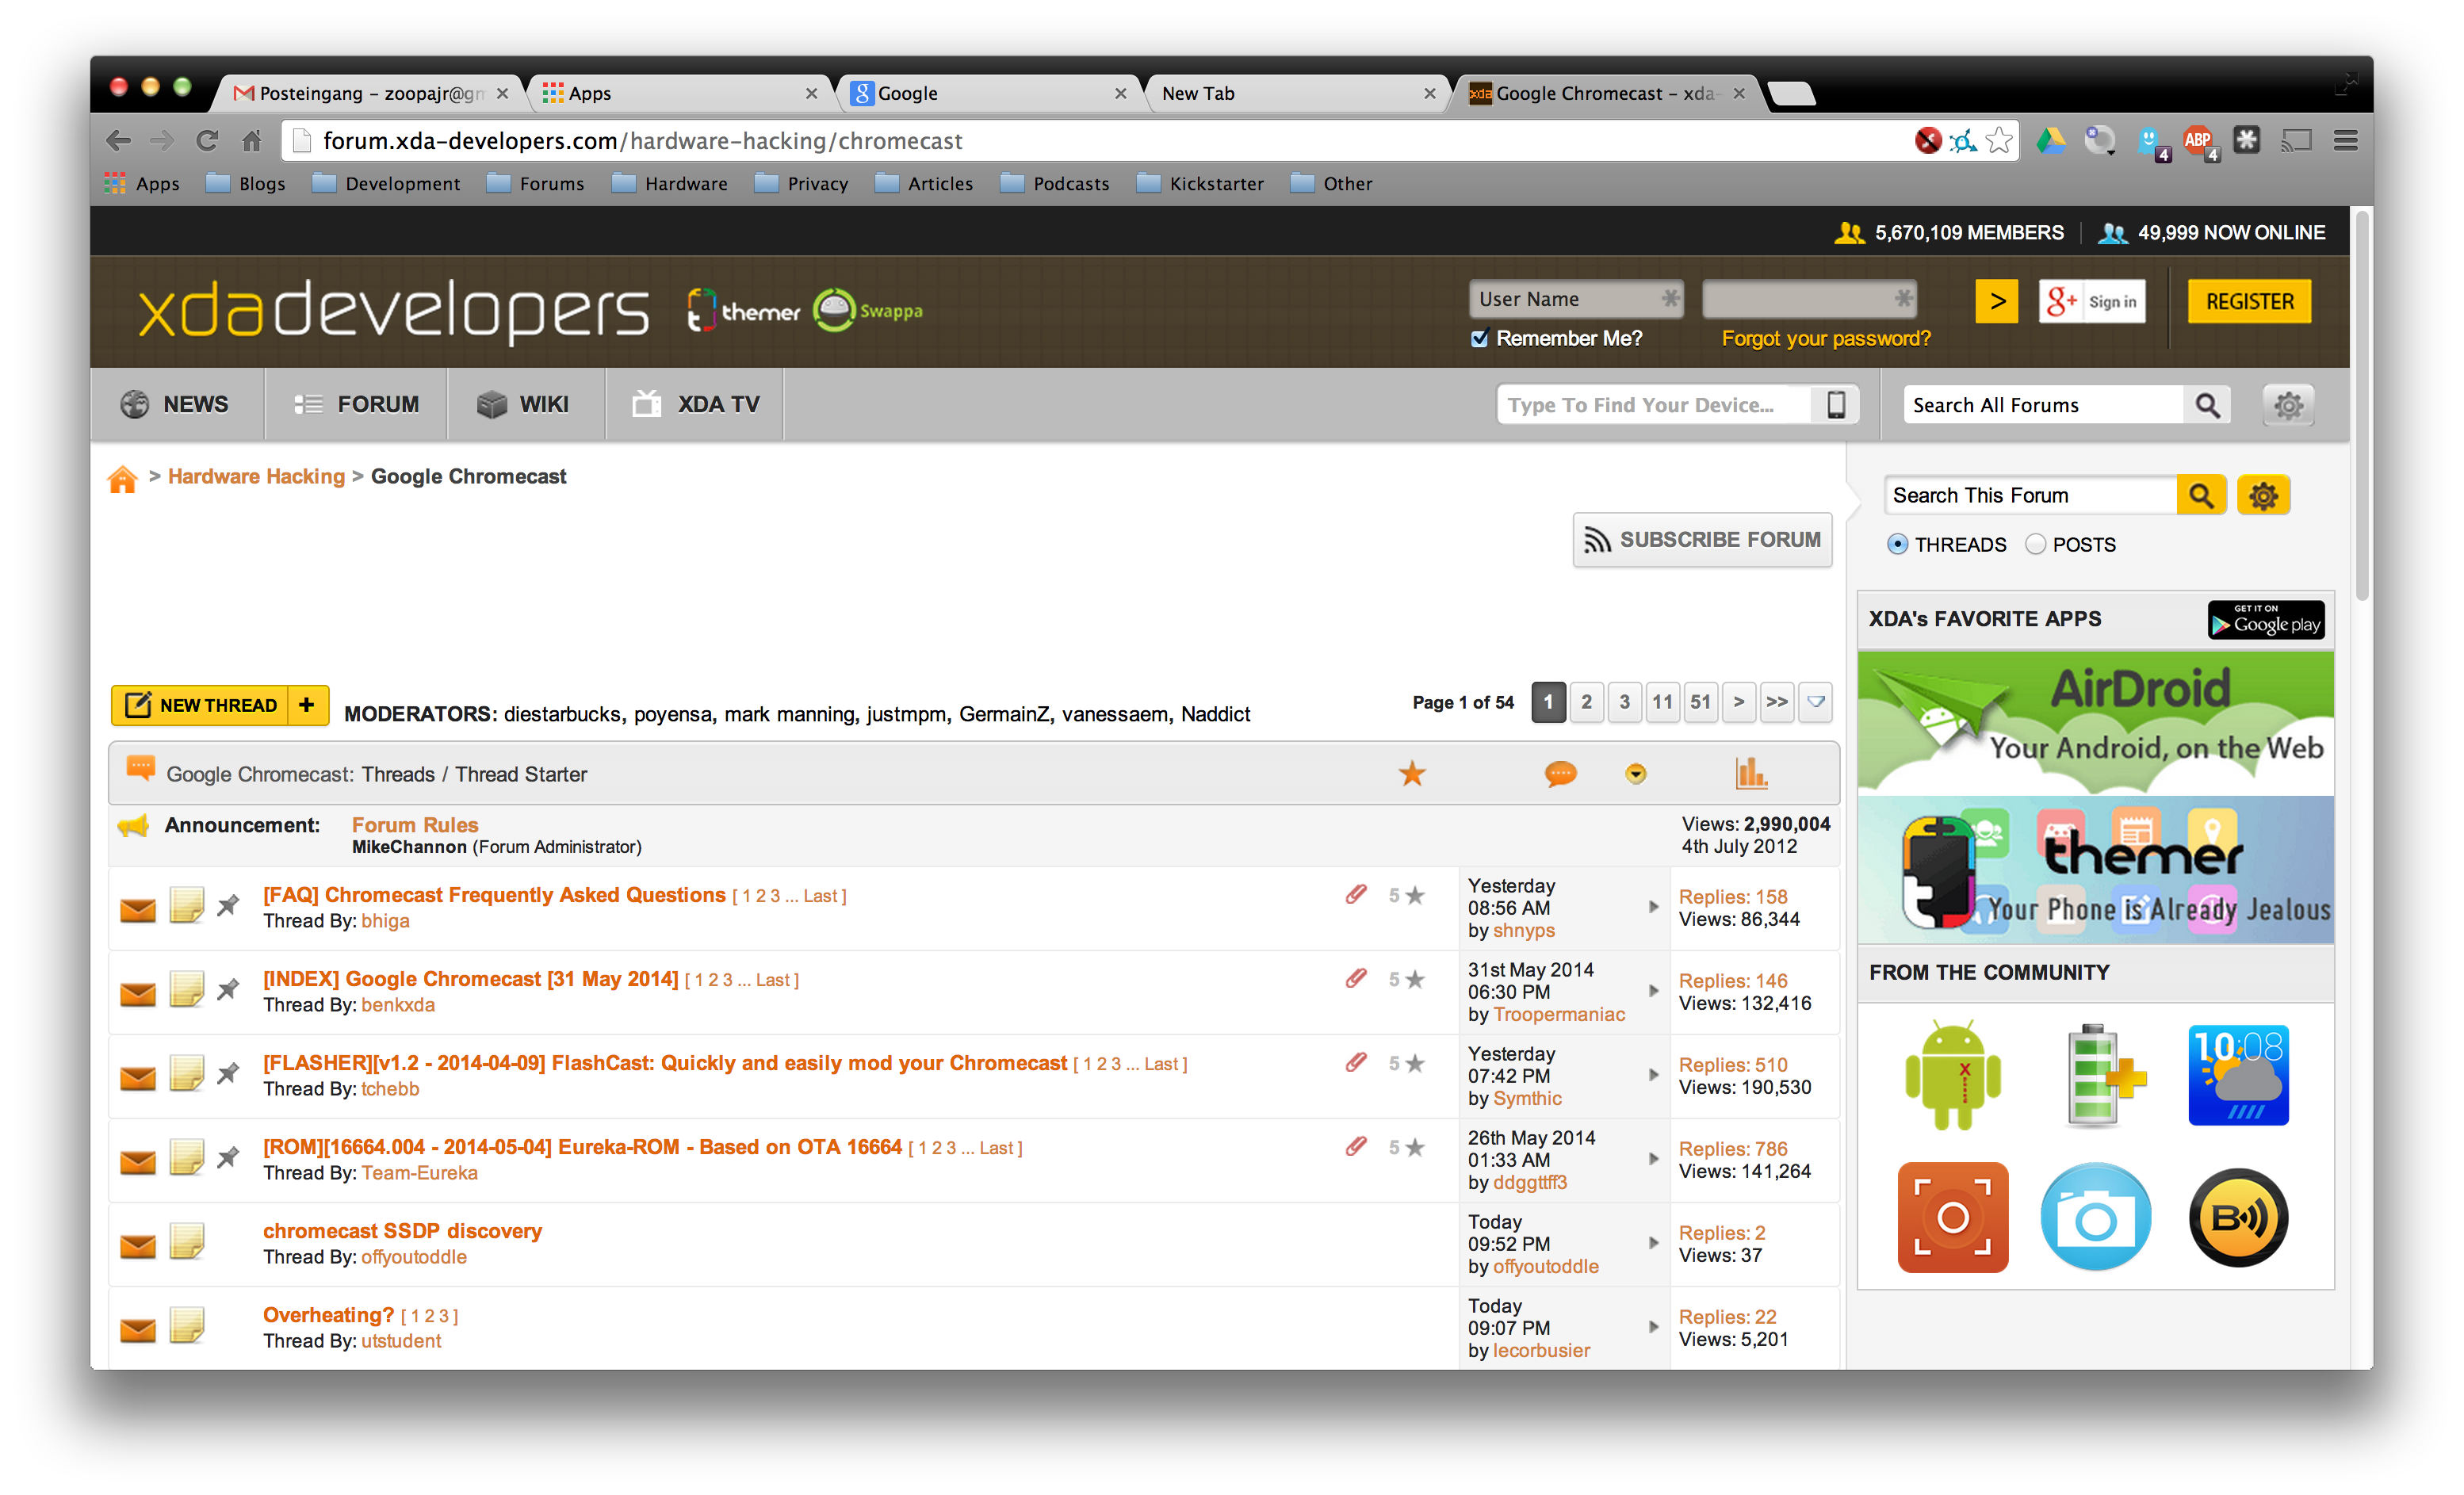Open the Overheating? thread link
The image size is (2464, 1495).
point(328,1314)
